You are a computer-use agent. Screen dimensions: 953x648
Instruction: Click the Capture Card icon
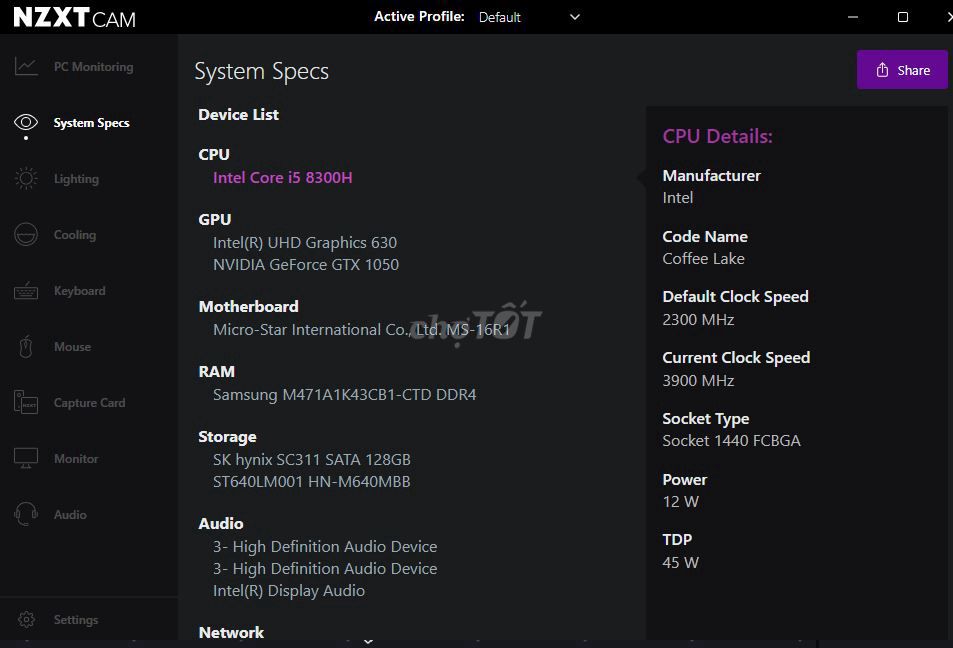coord(26,402)
